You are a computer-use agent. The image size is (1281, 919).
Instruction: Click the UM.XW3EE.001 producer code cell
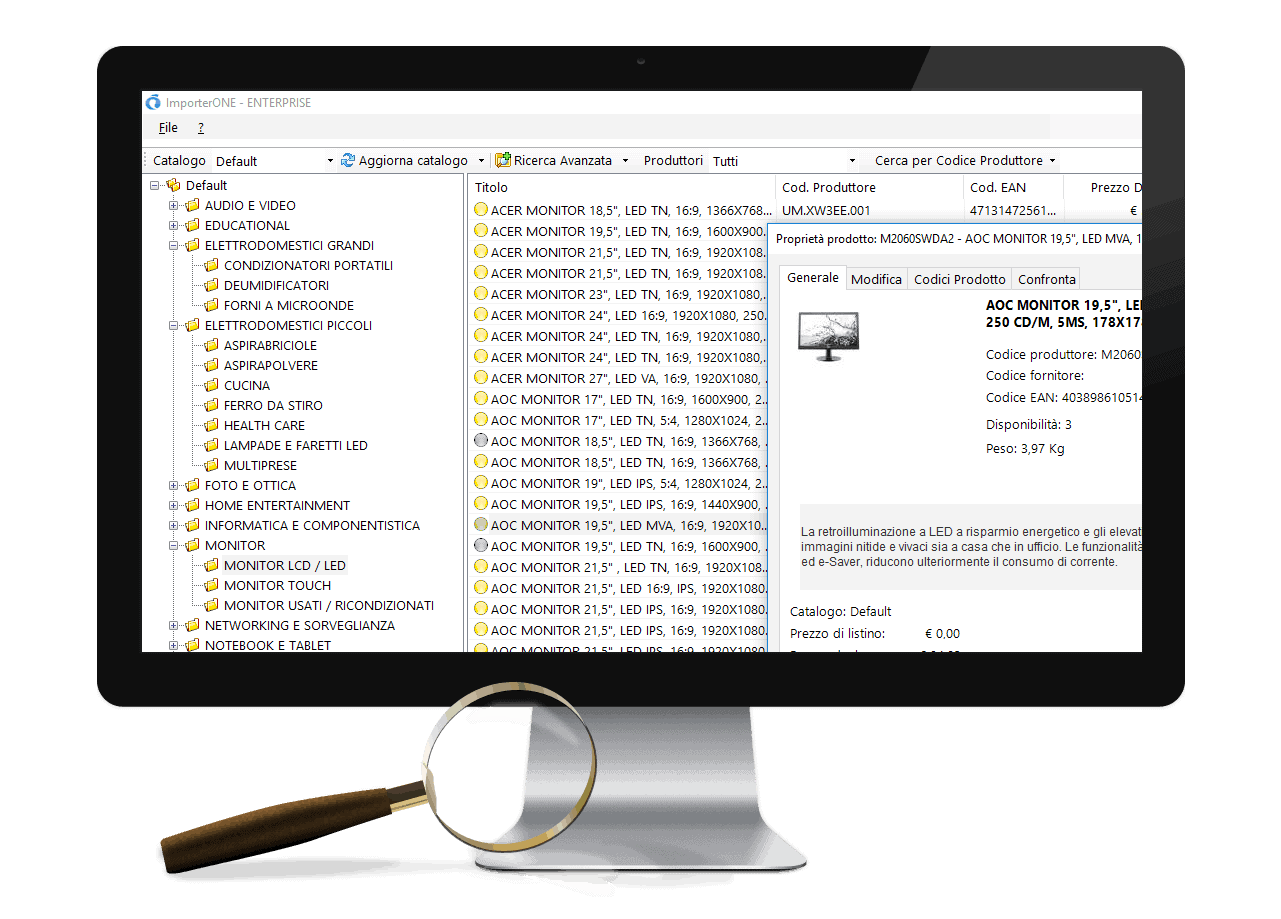click(x=826, y=210)
